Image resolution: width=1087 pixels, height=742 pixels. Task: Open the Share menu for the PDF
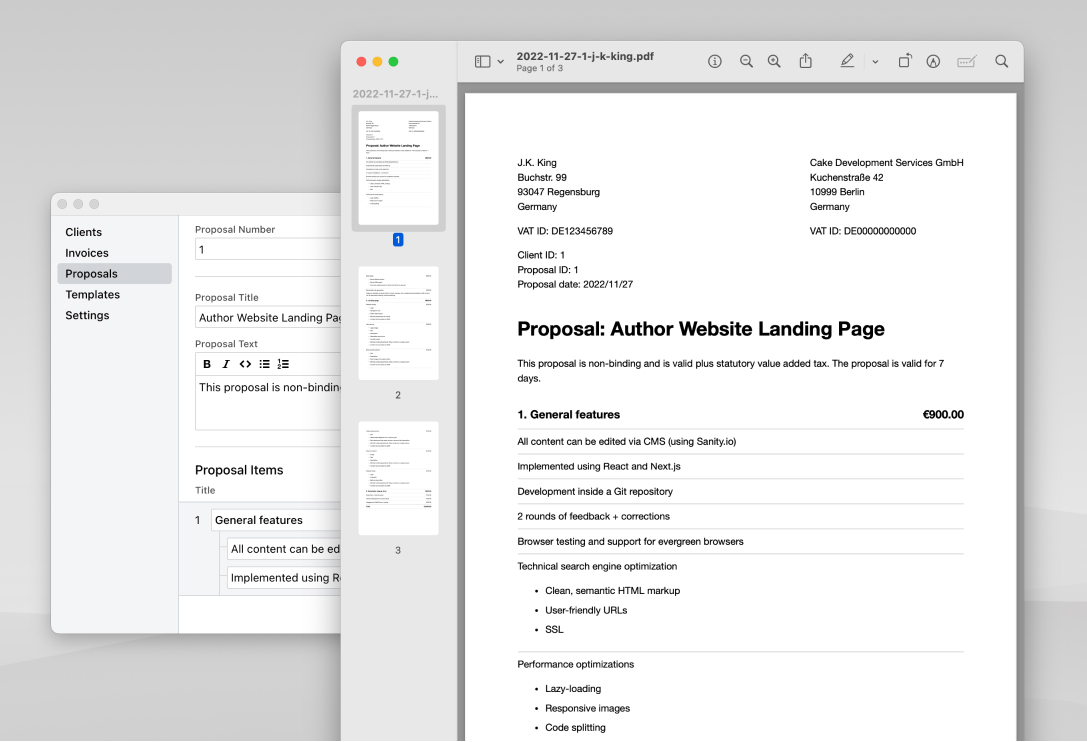(x=806, y=61)
